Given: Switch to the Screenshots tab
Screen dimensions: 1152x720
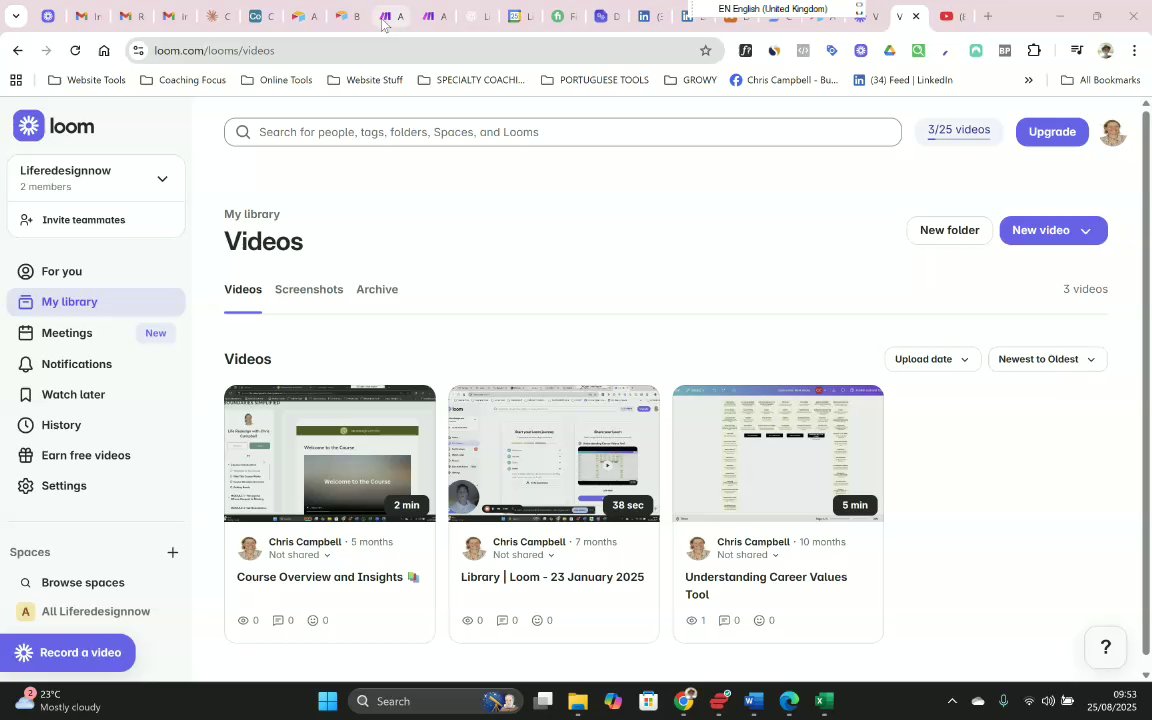Looking at the screenshot, I should coord(309,289).
